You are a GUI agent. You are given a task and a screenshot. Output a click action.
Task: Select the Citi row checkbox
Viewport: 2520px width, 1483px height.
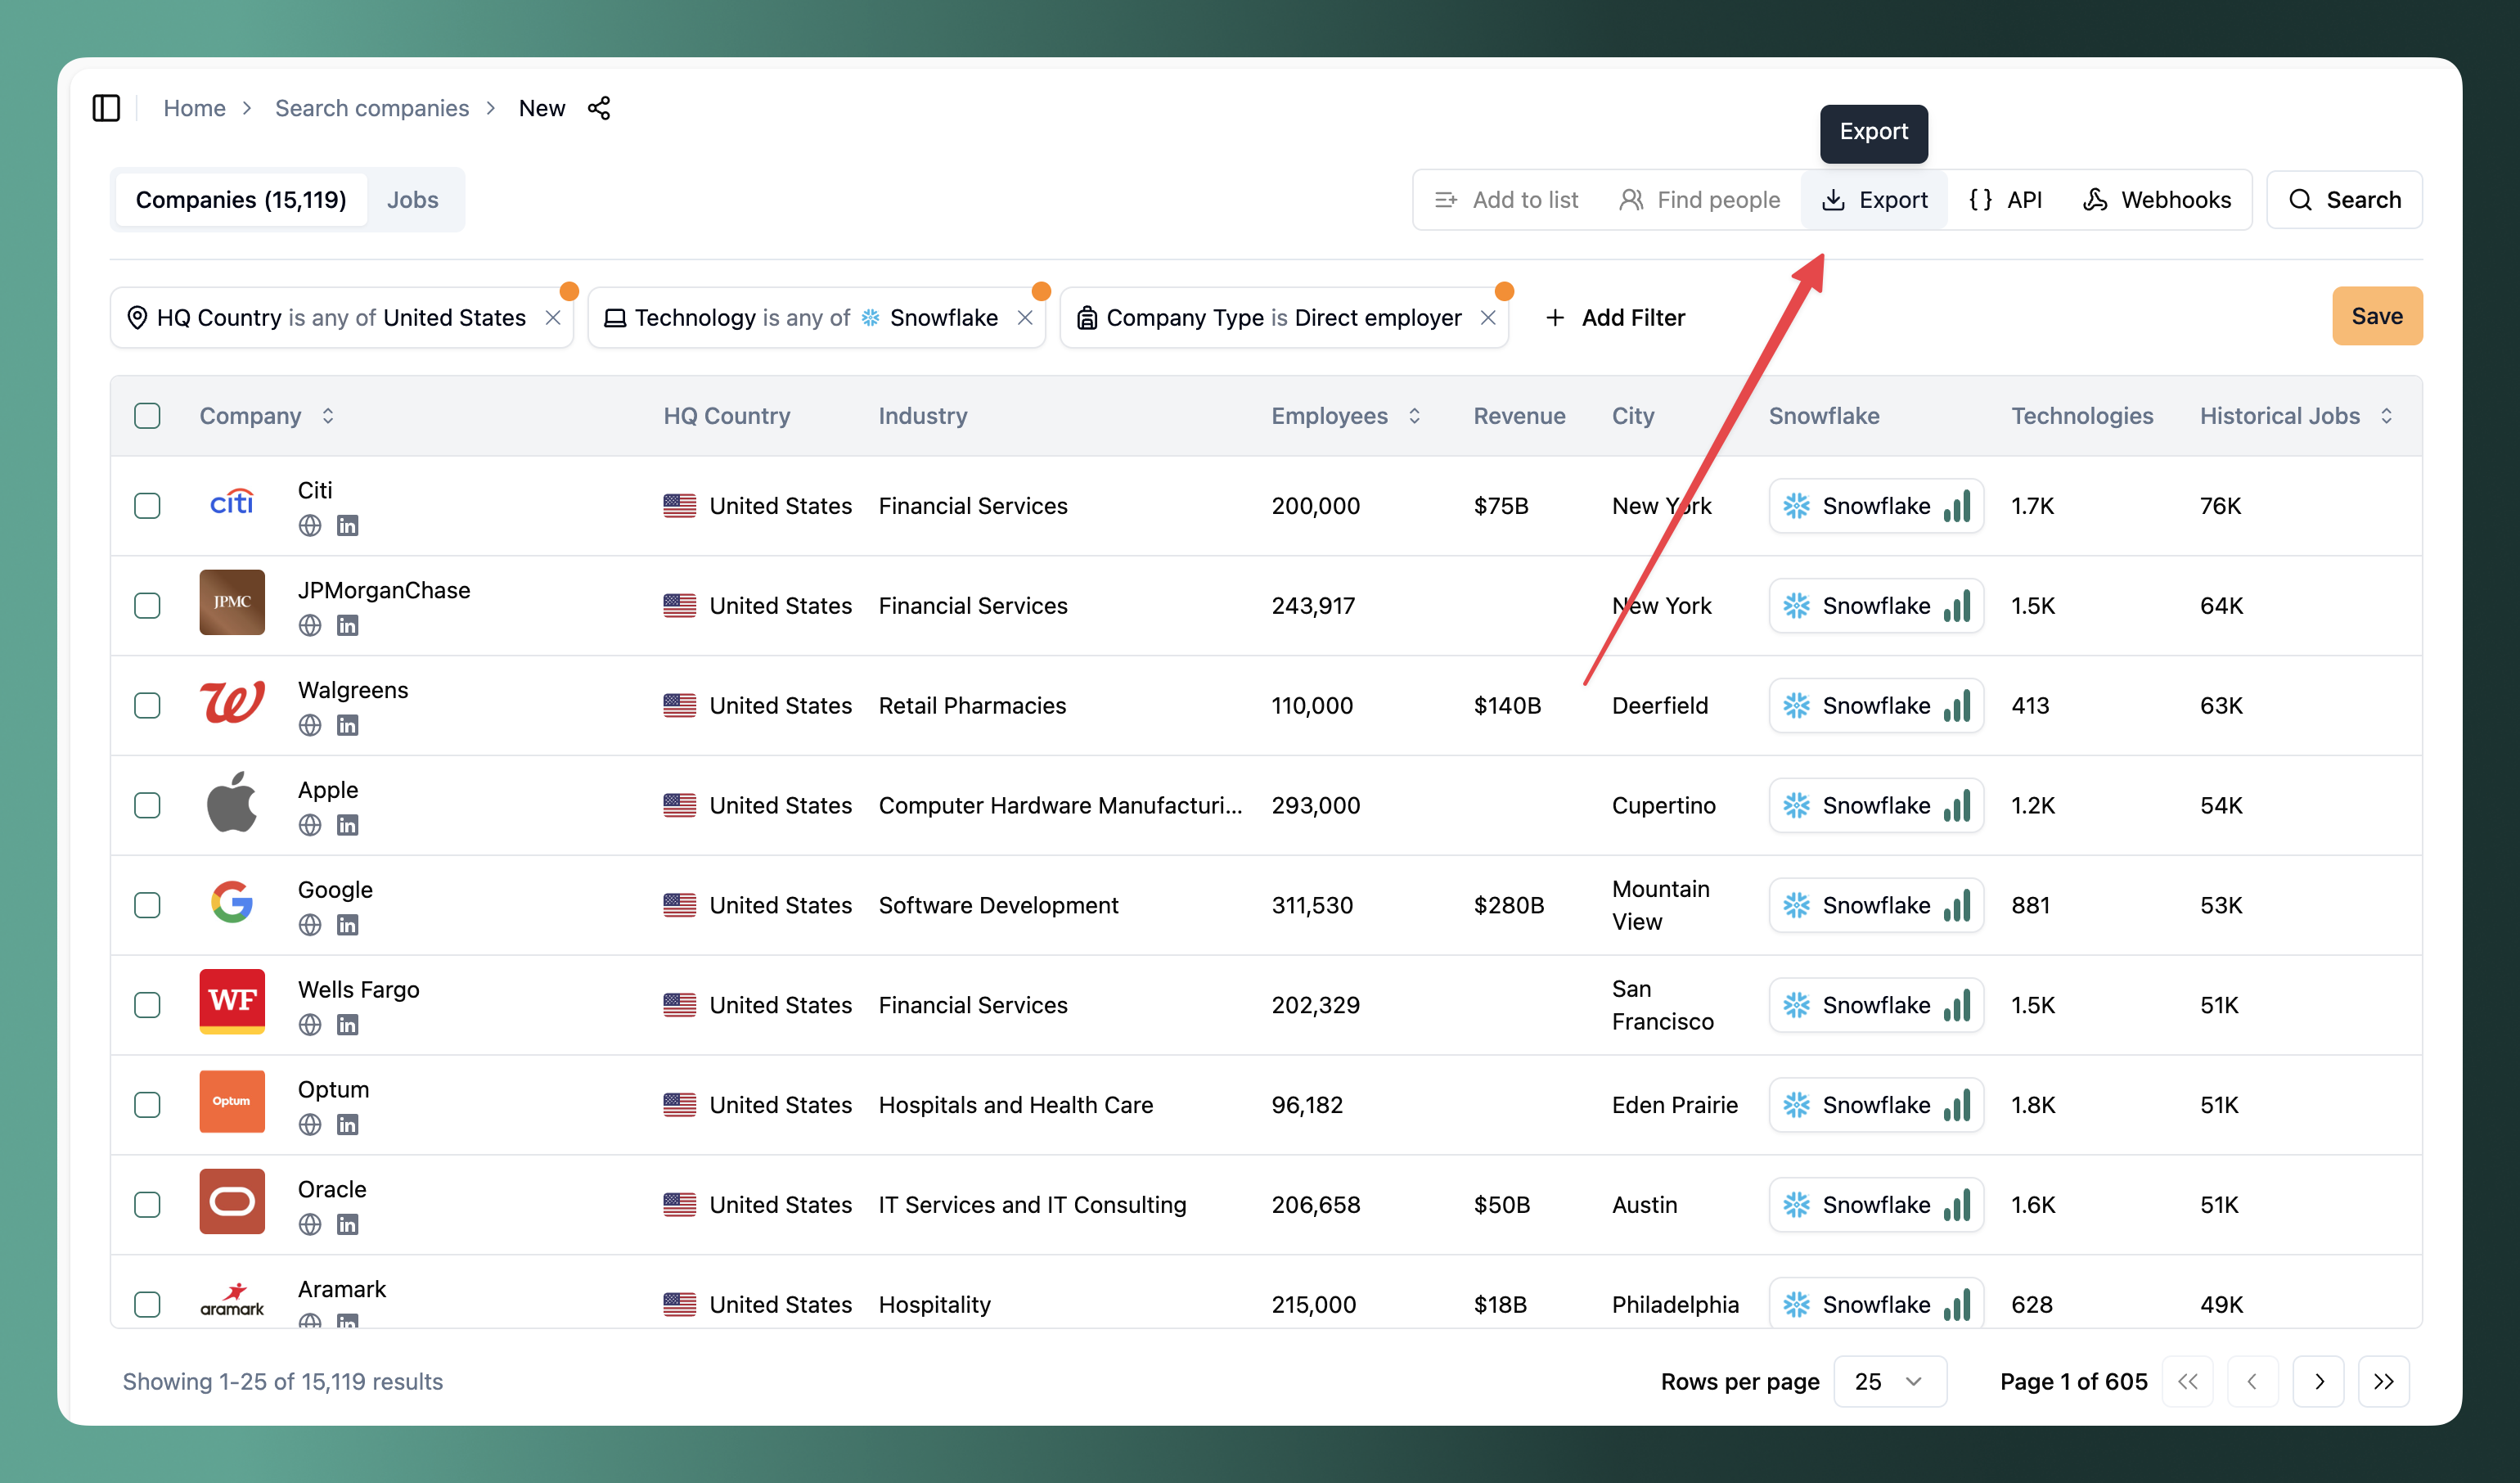147,506
